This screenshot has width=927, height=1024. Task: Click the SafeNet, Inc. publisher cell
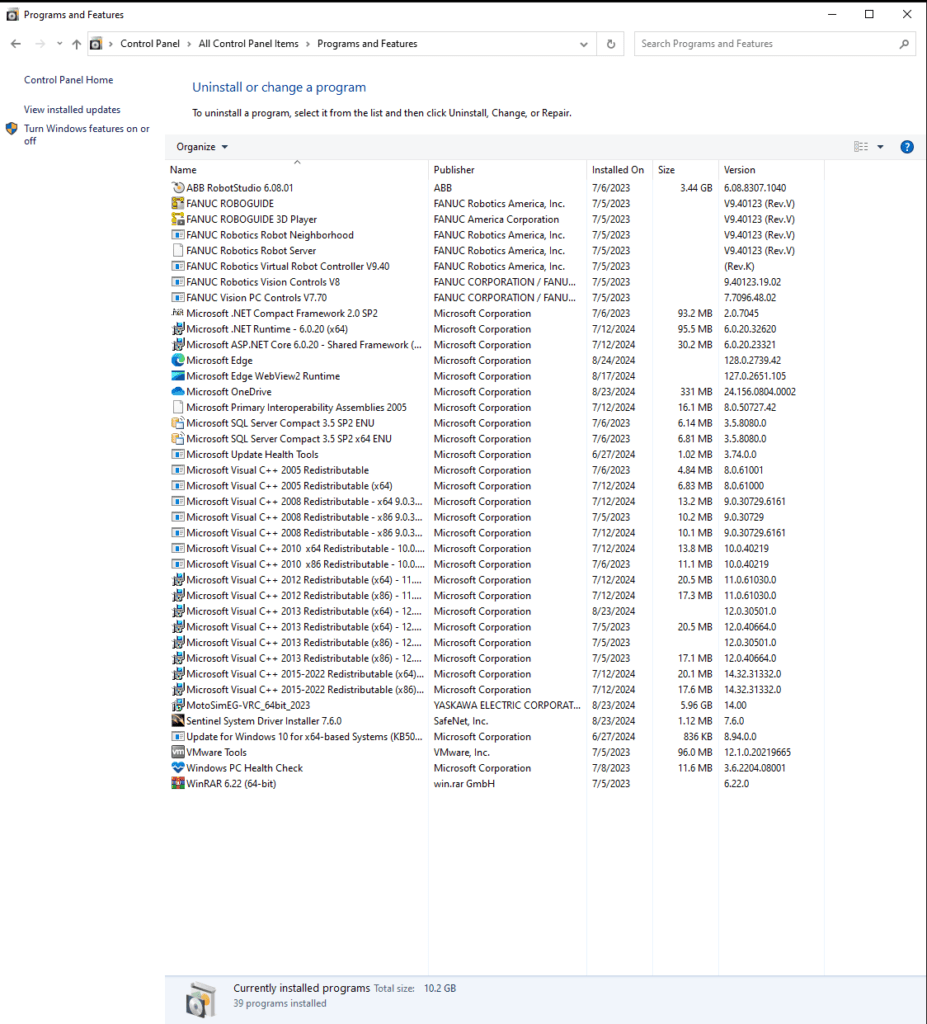[x=461, y=720]
